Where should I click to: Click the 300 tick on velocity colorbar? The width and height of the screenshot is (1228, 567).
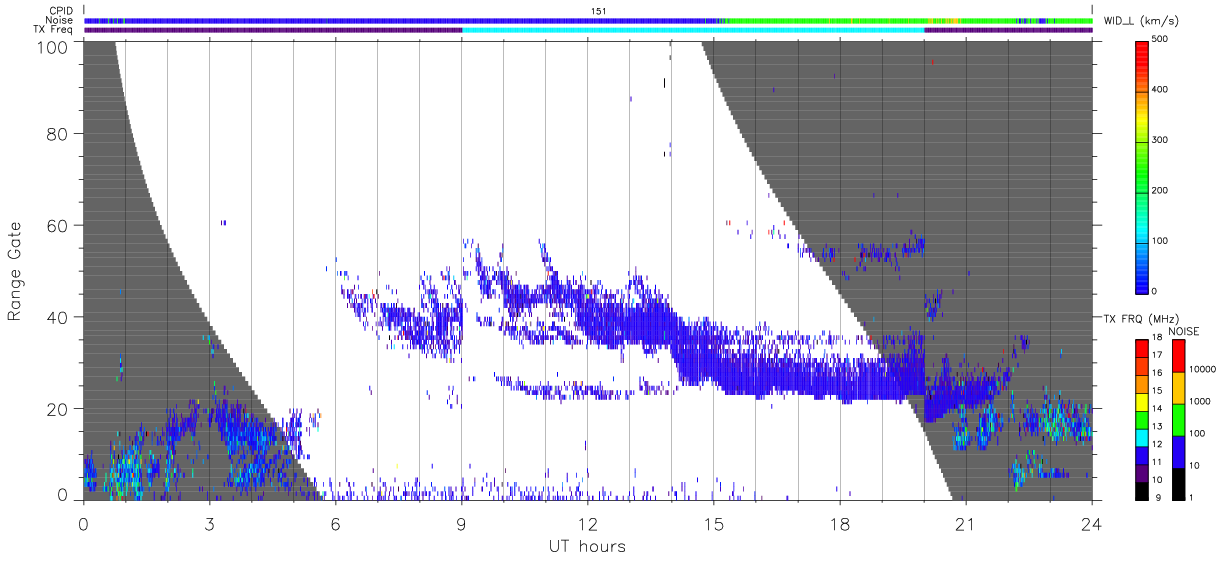[1160, 140]
